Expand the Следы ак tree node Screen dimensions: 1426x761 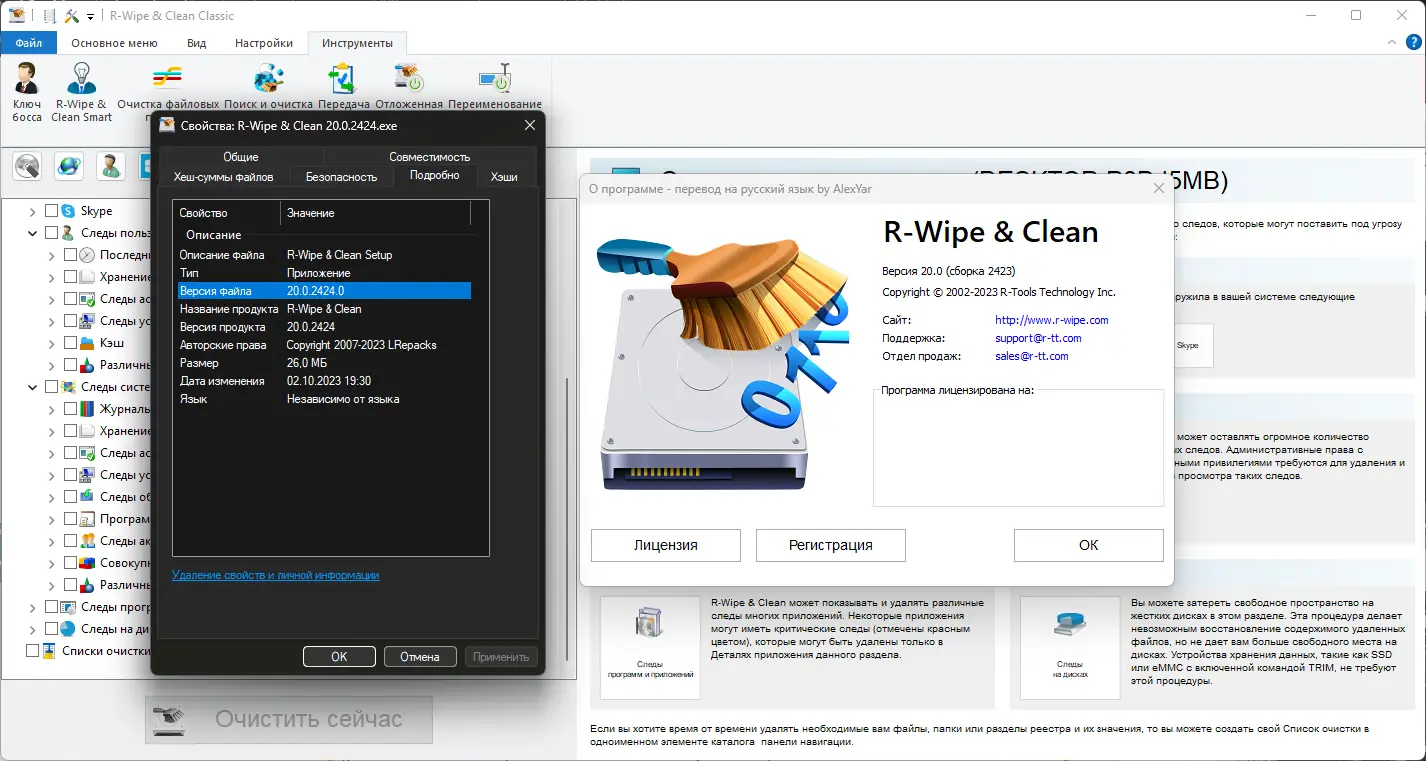point(51,541)
